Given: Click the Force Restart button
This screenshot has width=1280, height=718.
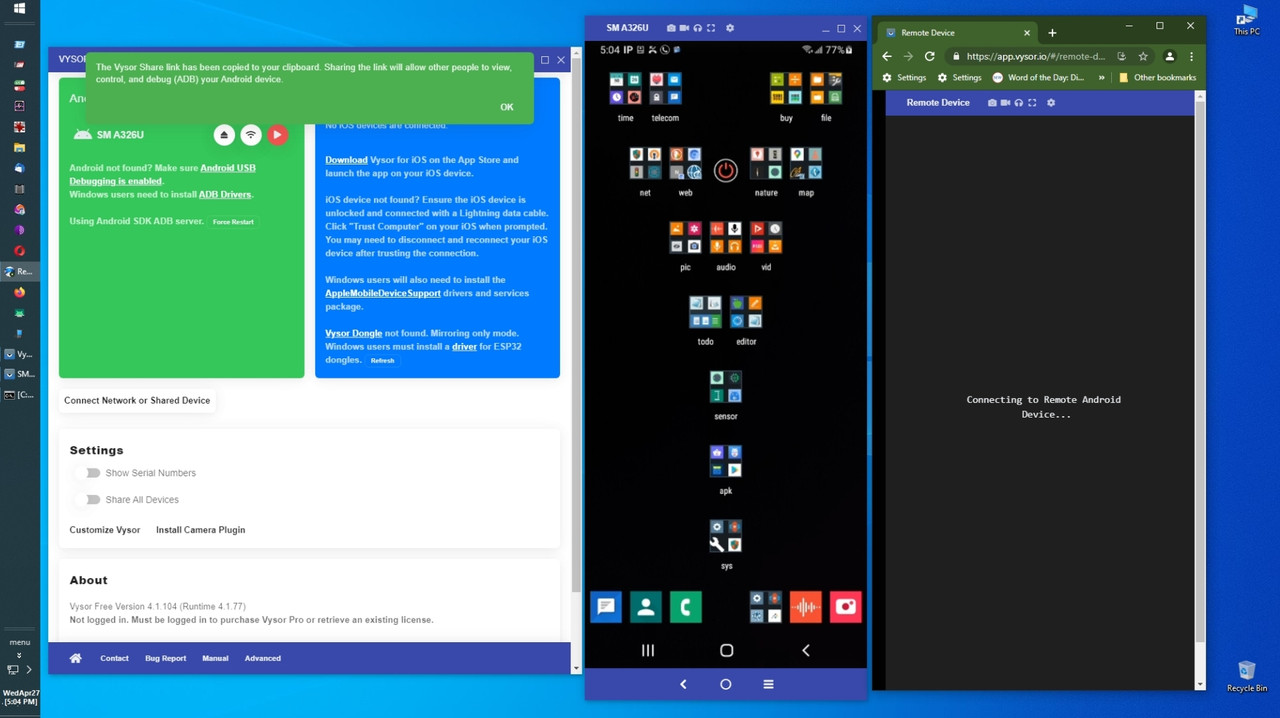Looking at the screenshot, I should point(233,222).
